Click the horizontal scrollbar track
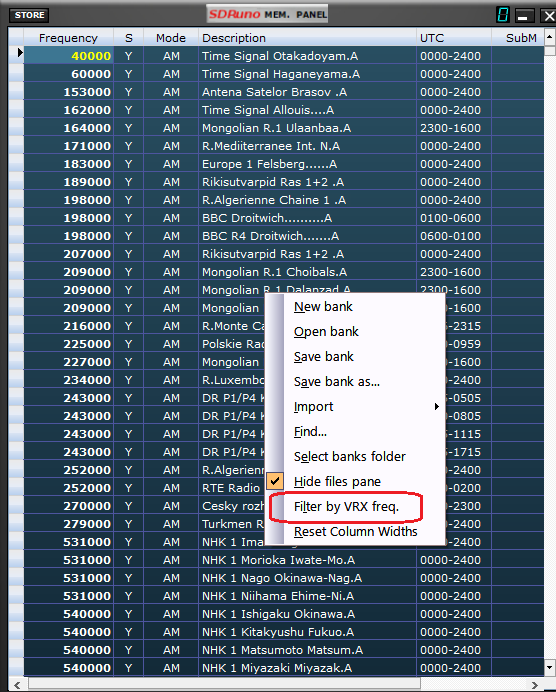This screenshot has height=692, width=556. [x=225, y=685]
